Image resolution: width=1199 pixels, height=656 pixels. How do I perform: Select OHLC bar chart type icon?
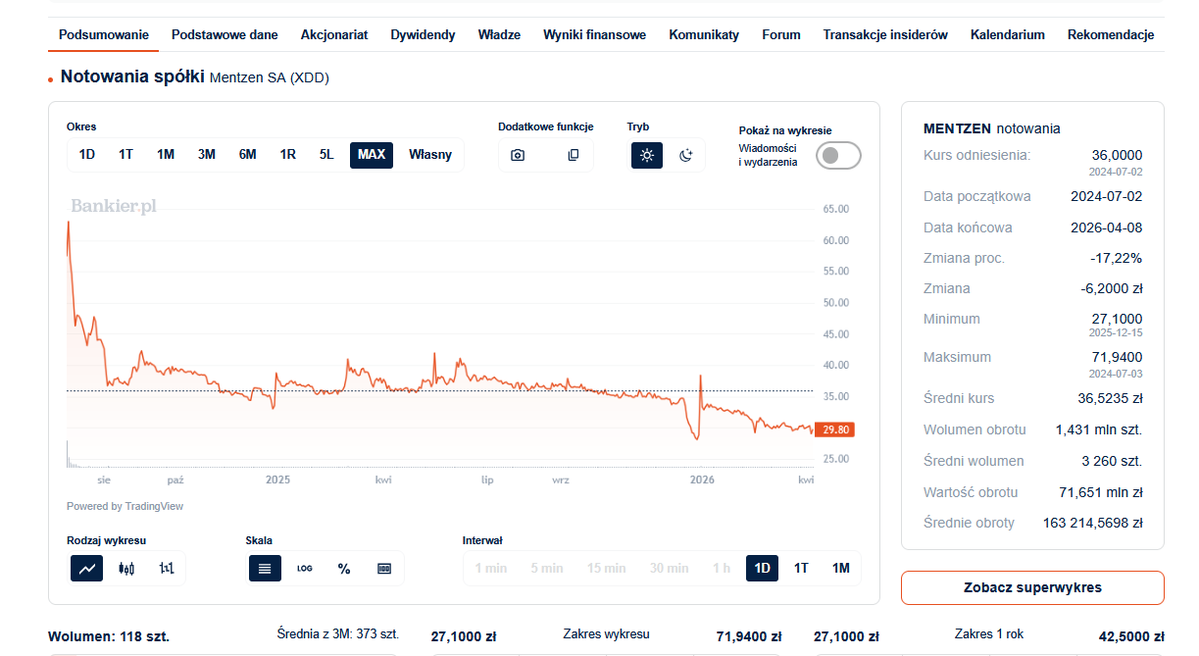coord(166,568)
